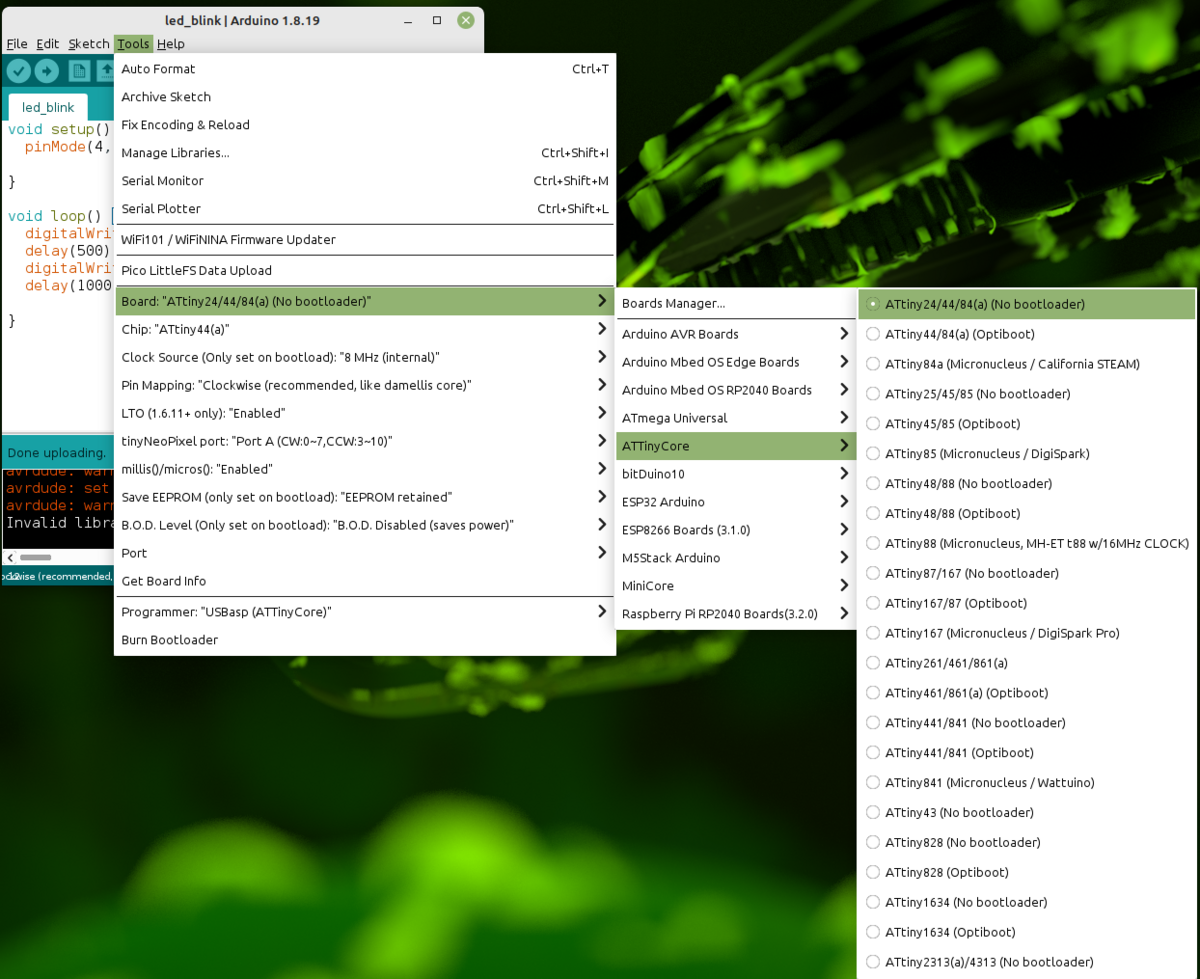Viewport: 1200px width, 979px height.
Task: Select ATtiny48/88 (Optiboot) board
Action: (1027, 513)
